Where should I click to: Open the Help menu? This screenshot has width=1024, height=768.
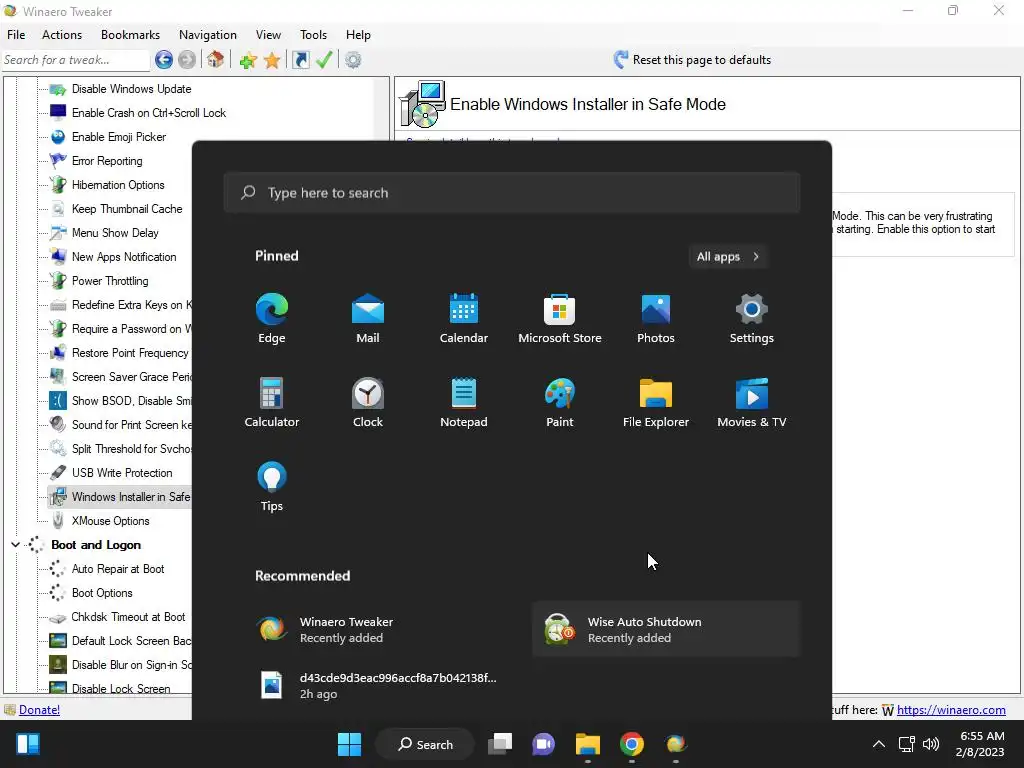point(358,35)
